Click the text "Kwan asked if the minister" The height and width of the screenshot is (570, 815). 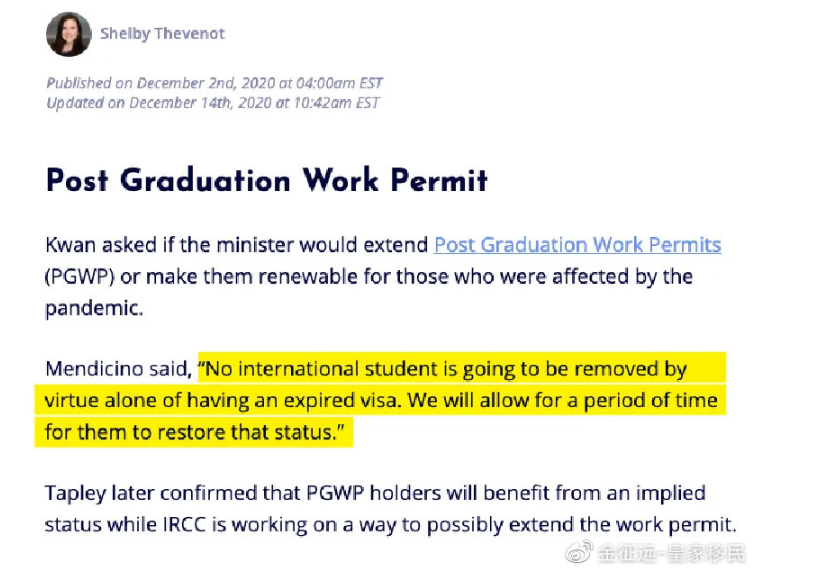pyautogui.click(x=170, y=245)
